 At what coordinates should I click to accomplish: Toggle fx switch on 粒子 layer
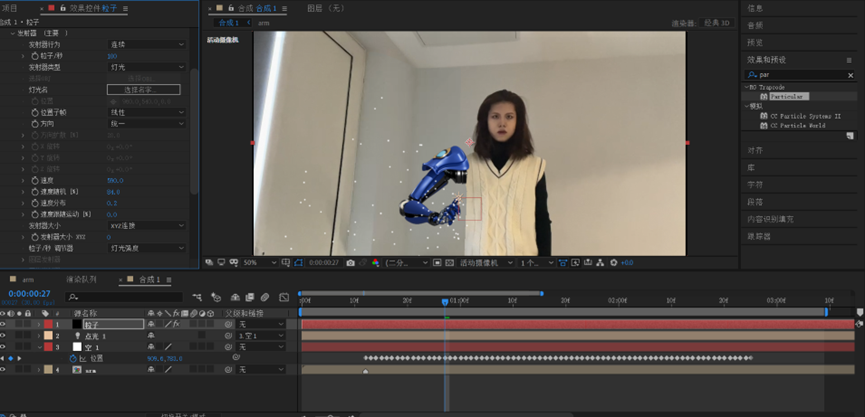[177, 324]
